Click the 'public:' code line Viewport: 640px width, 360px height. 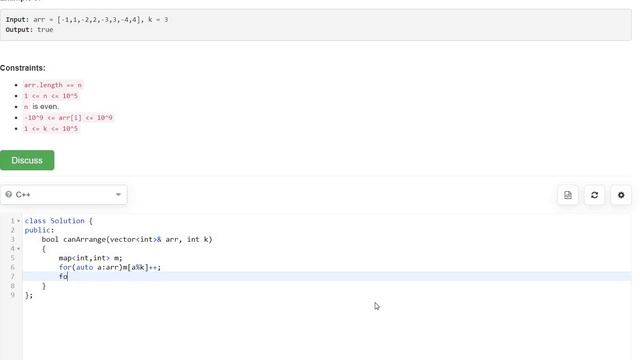[39, 230]
